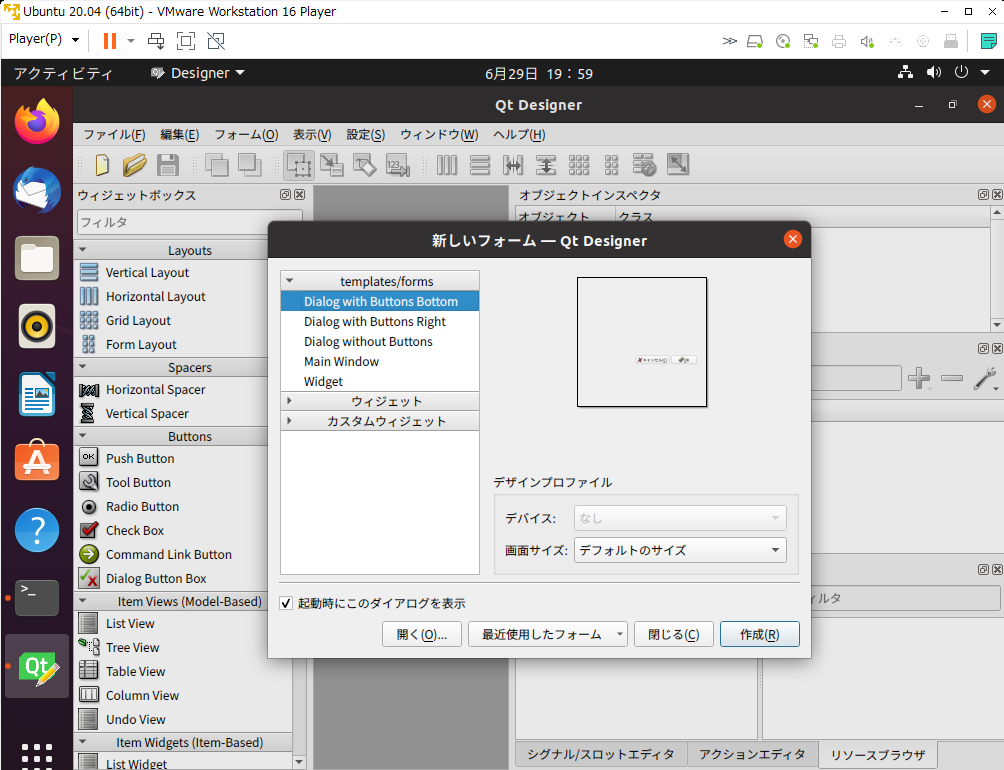Open the ファイル(F) menu
1004x770 pixels.
115,134
